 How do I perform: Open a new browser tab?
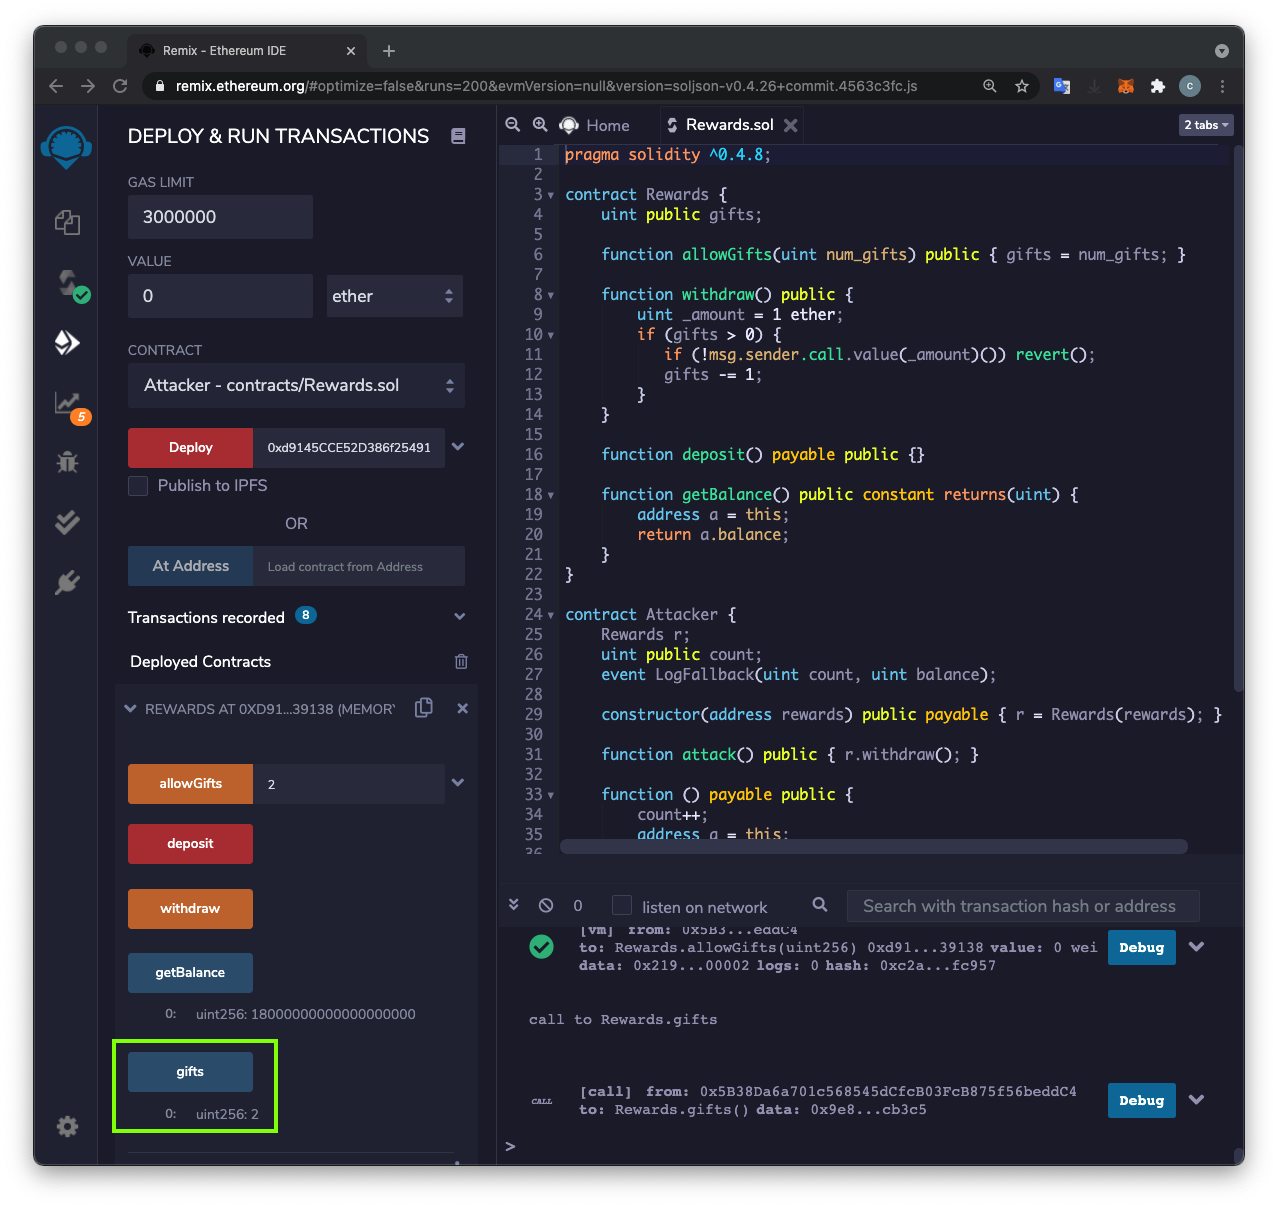pos(389,51)
